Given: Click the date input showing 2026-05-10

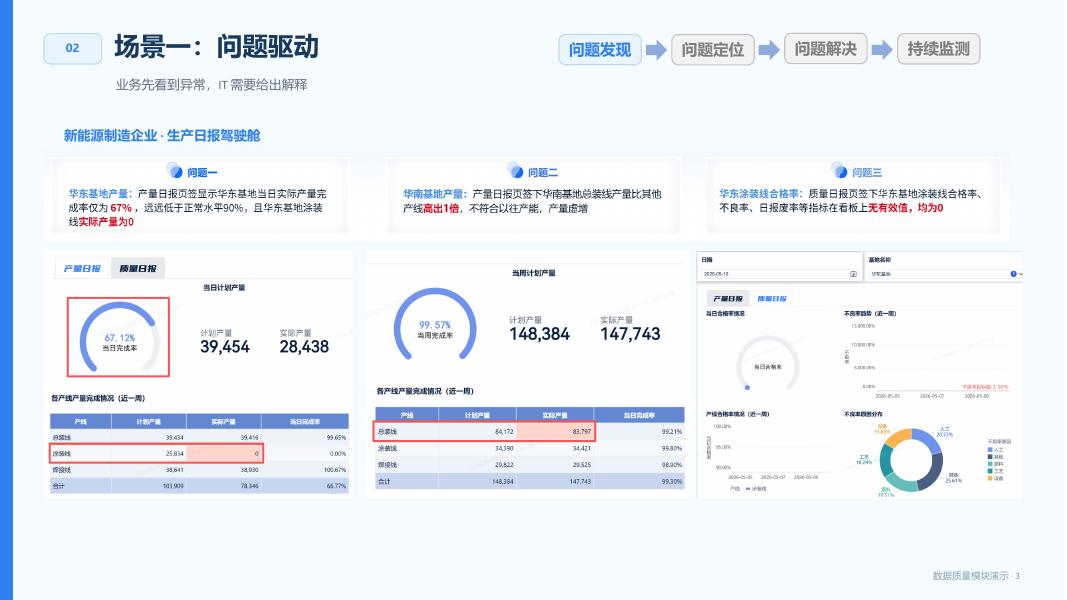Looking at the screenshot, I should 779,273.
